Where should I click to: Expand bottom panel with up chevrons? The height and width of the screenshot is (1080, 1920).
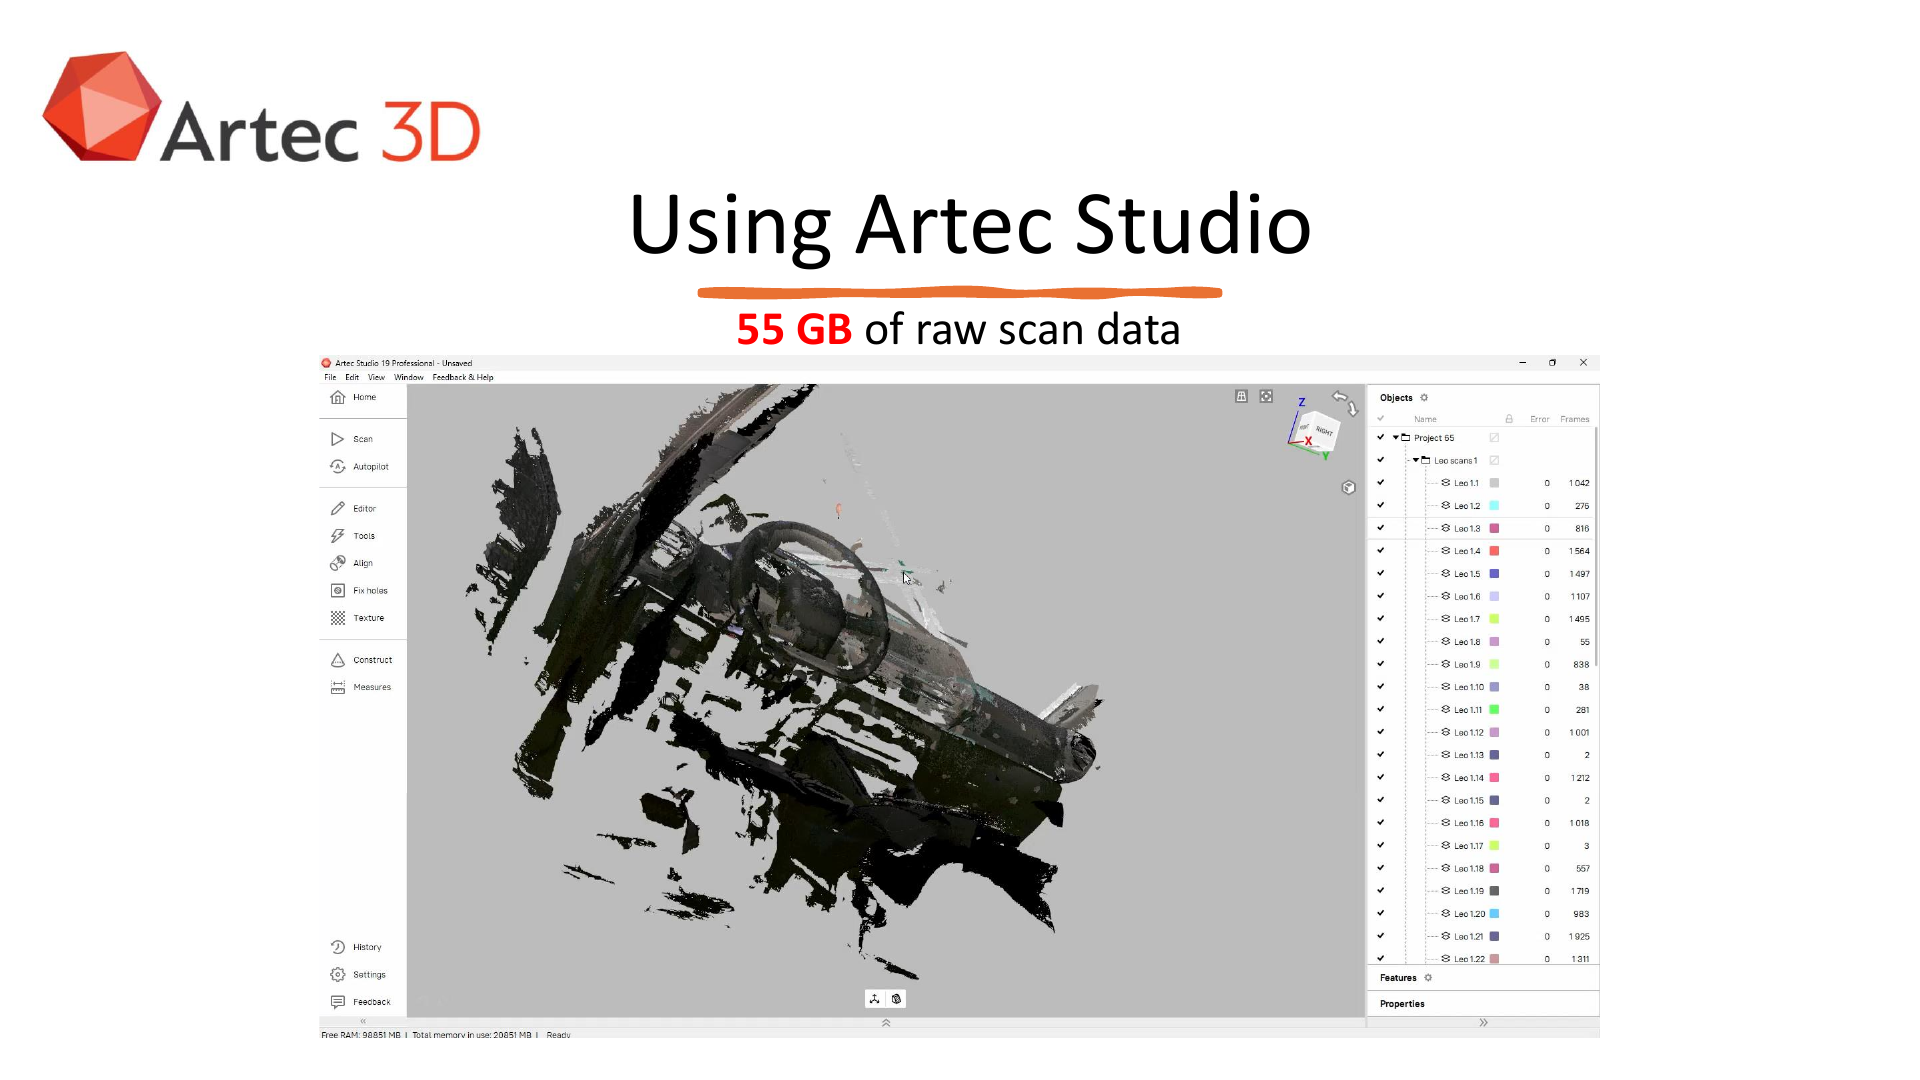tap(886, 1023)
